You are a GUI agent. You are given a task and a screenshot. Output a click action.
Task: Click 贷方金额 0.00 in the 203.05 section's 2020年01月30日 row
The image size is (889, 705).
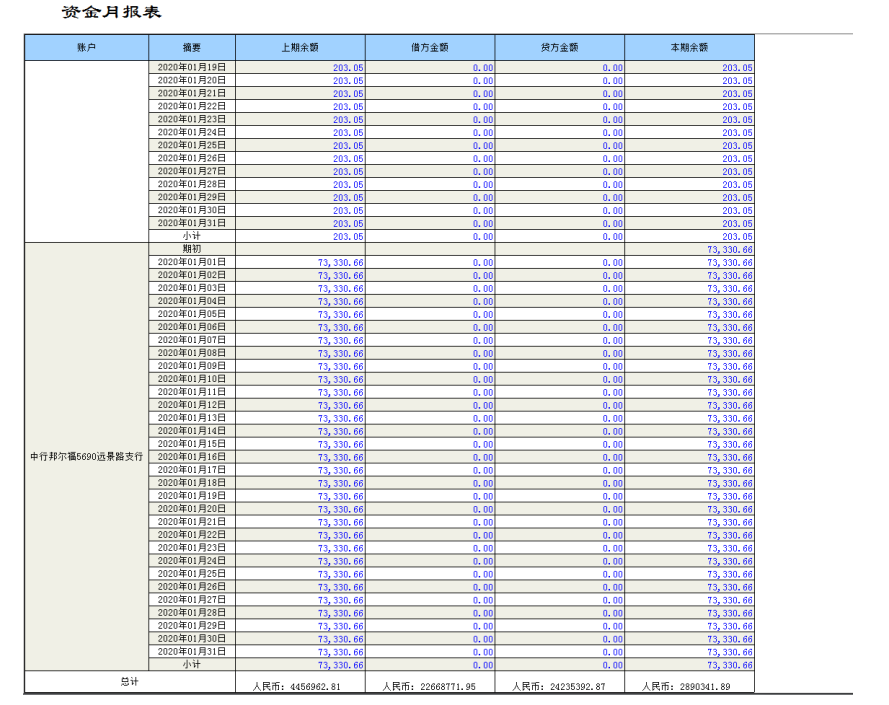pos(613,210)
